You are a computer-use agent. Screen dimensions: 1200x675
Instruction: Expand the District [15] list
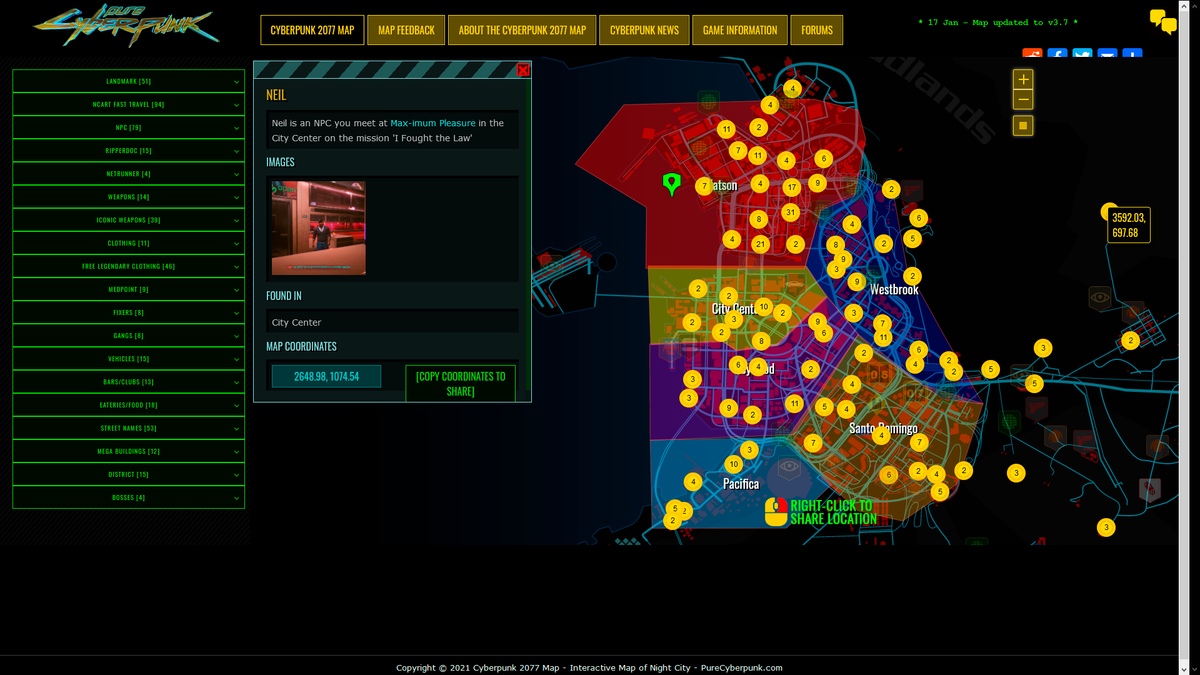coord(128,474)
